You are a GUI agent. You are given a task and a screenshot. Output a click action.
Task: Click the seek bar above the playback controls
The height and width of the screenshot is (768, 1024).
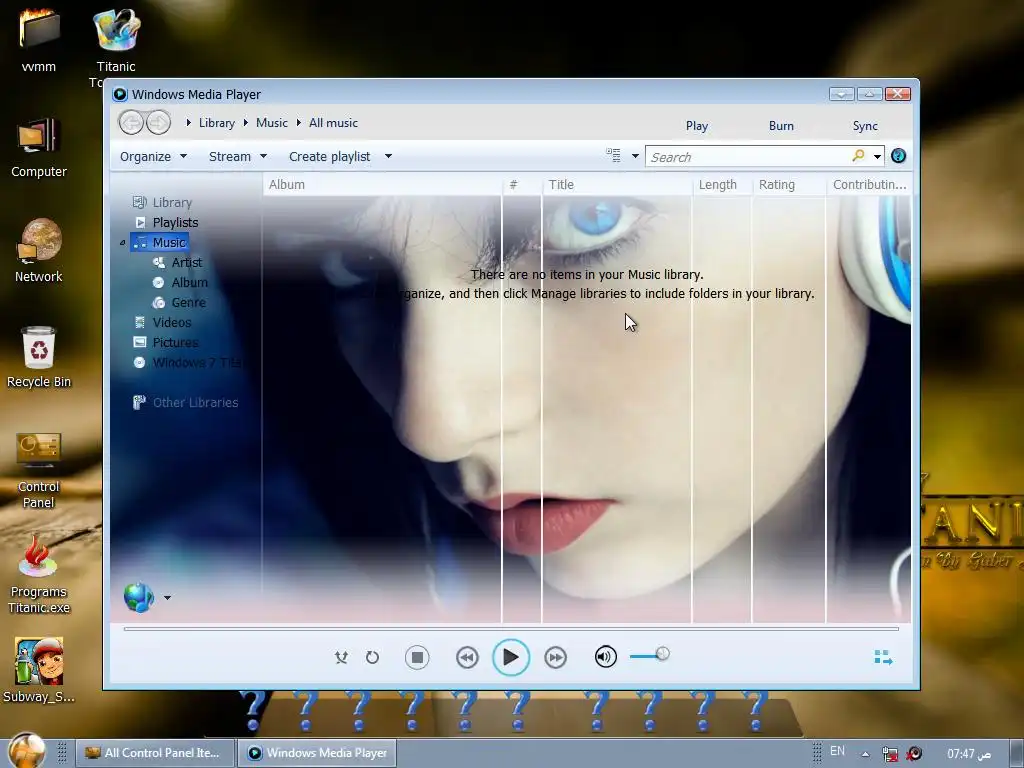[x=511, y=629]
